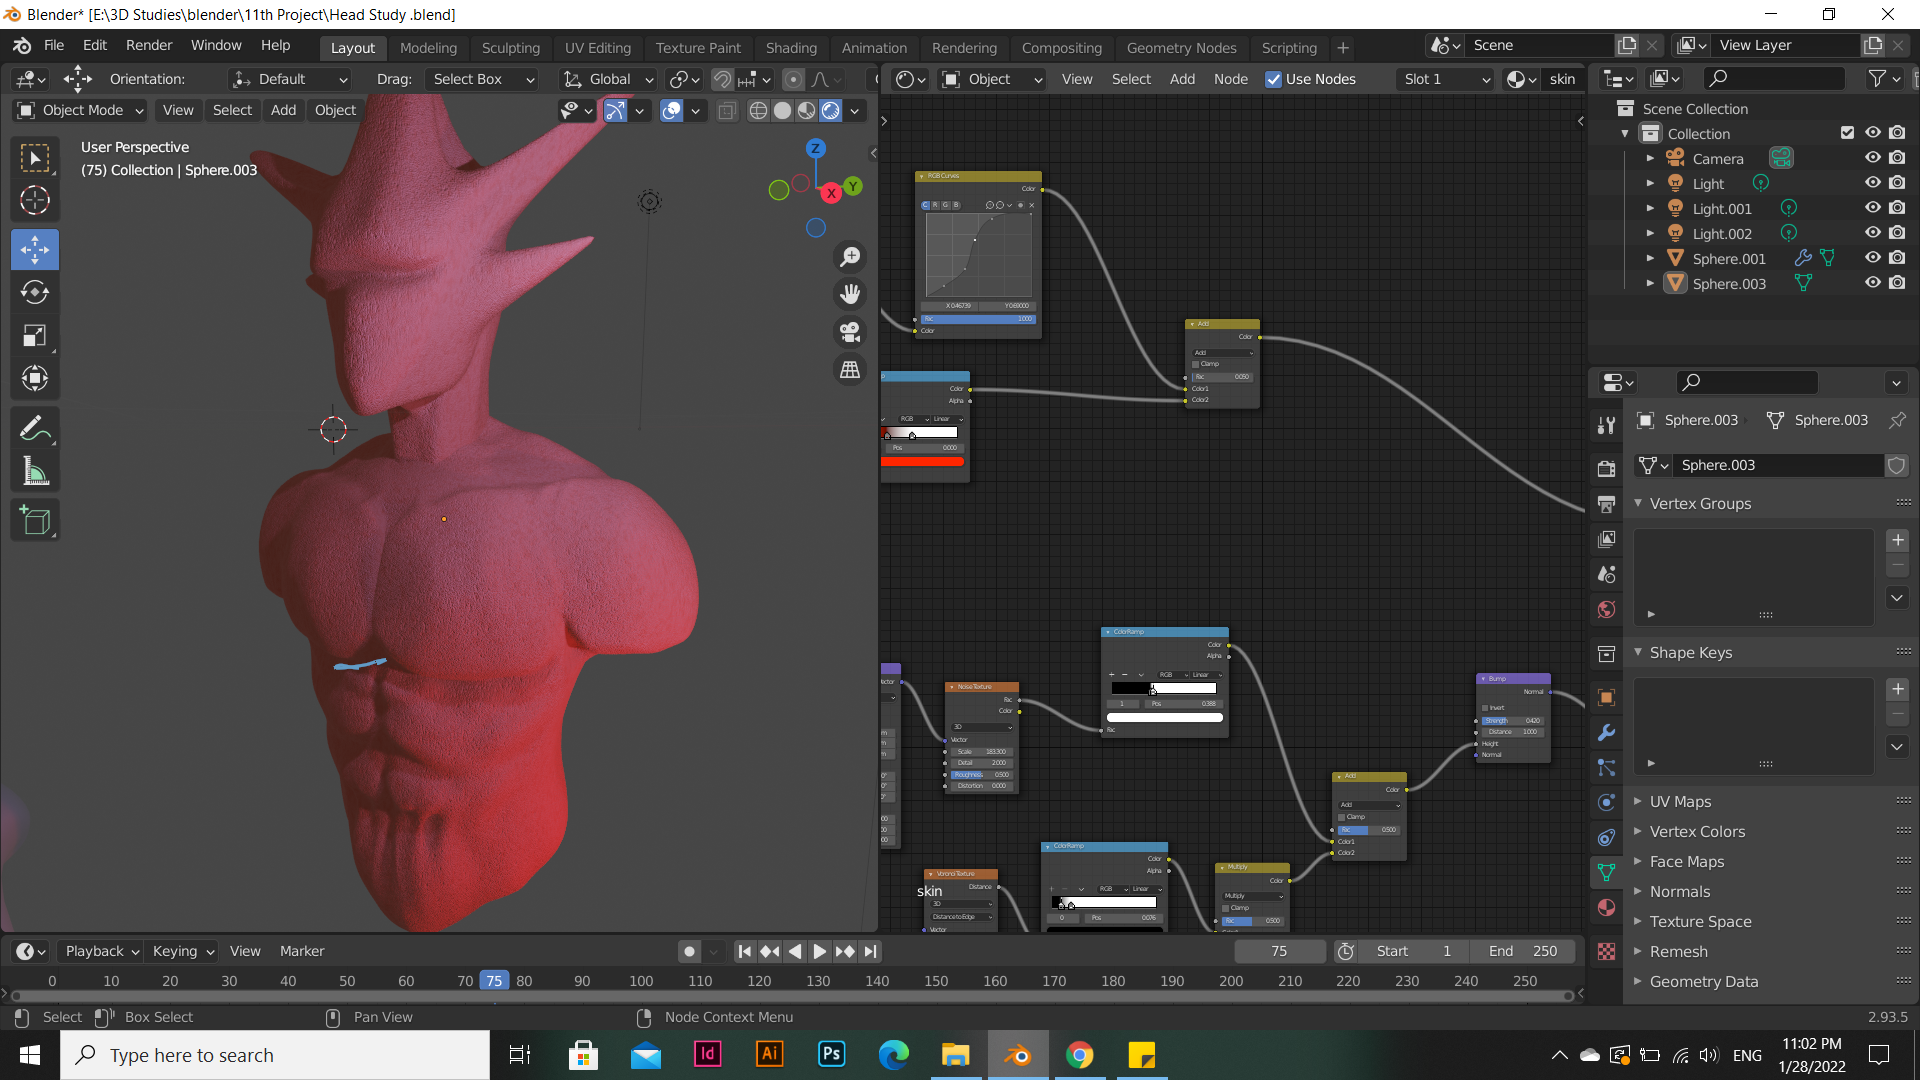The width and height of the screenshot is (1920, 1080).
Task: Open Chrome from the Windows taskbar
Action: [1079, 1055]
